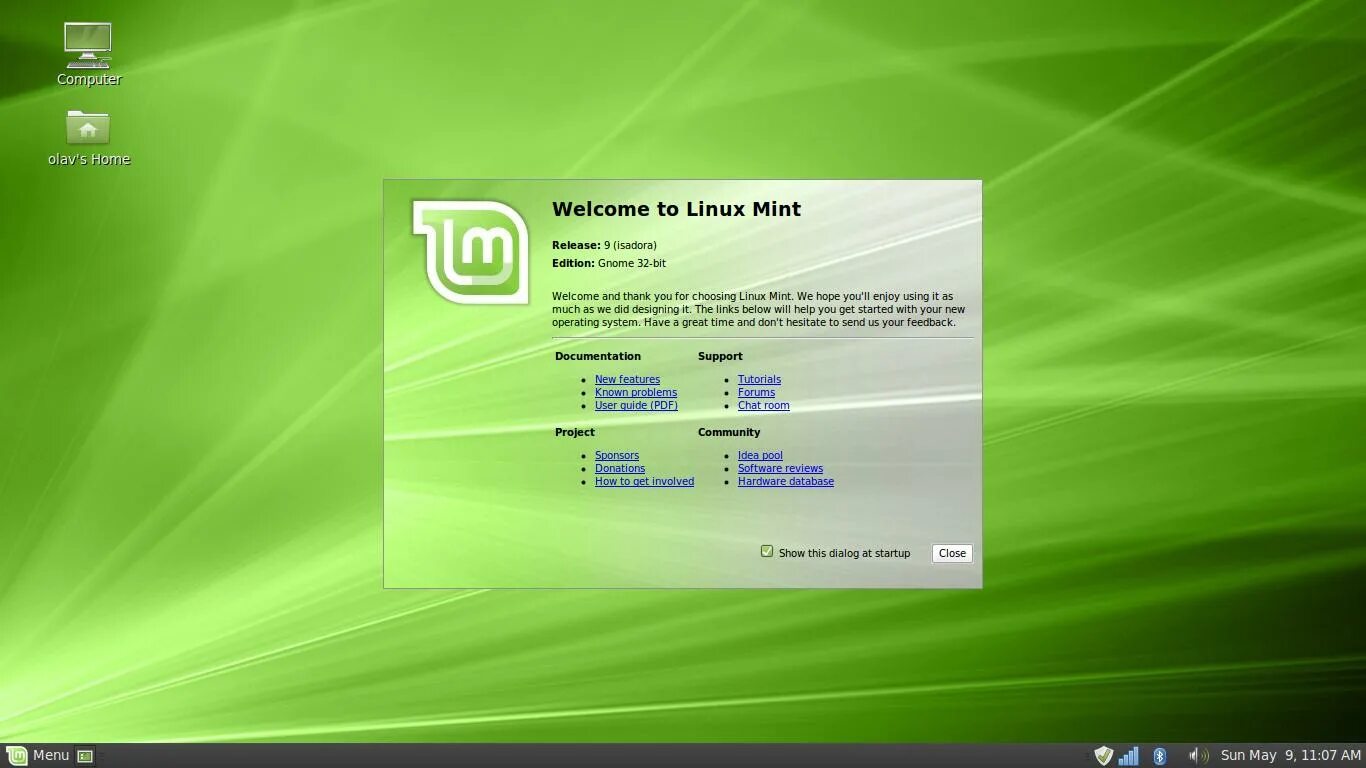This screenshot has width=1366, height=768.
Task: Open the Idea pool link
Action: click(x=760, y=455)
